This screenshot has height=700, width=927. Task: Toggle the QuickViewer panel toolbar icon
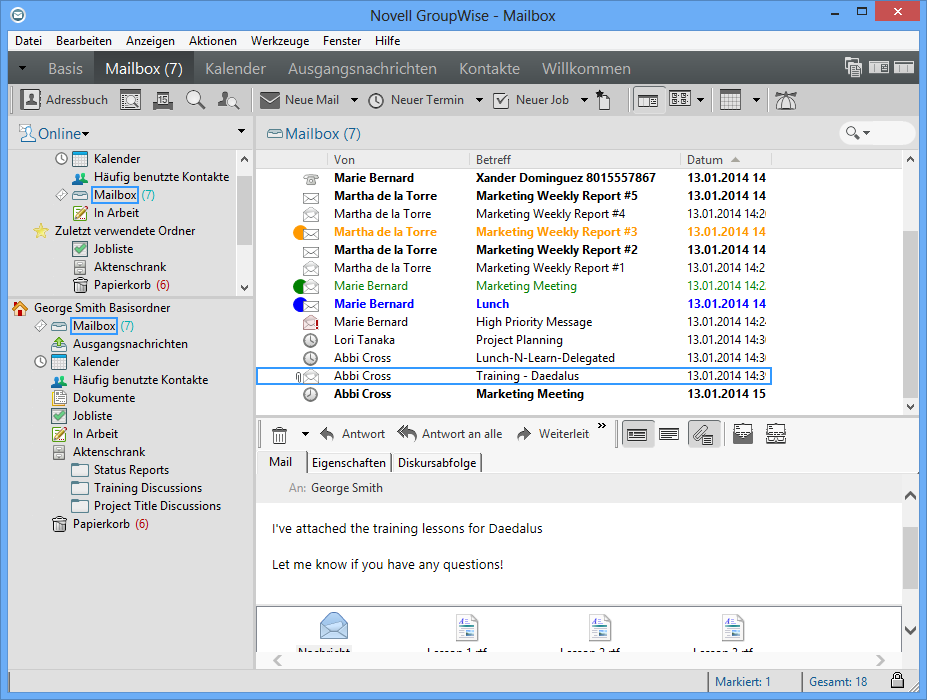coord(647,101)
